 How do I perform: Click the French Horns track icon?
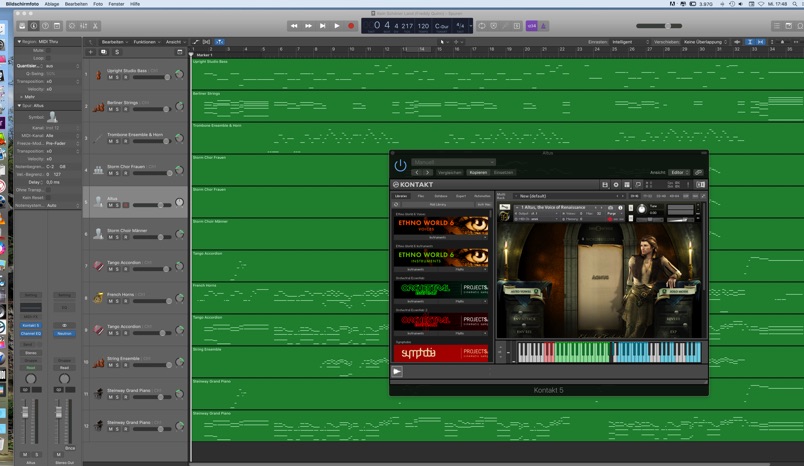pos(98,298)
